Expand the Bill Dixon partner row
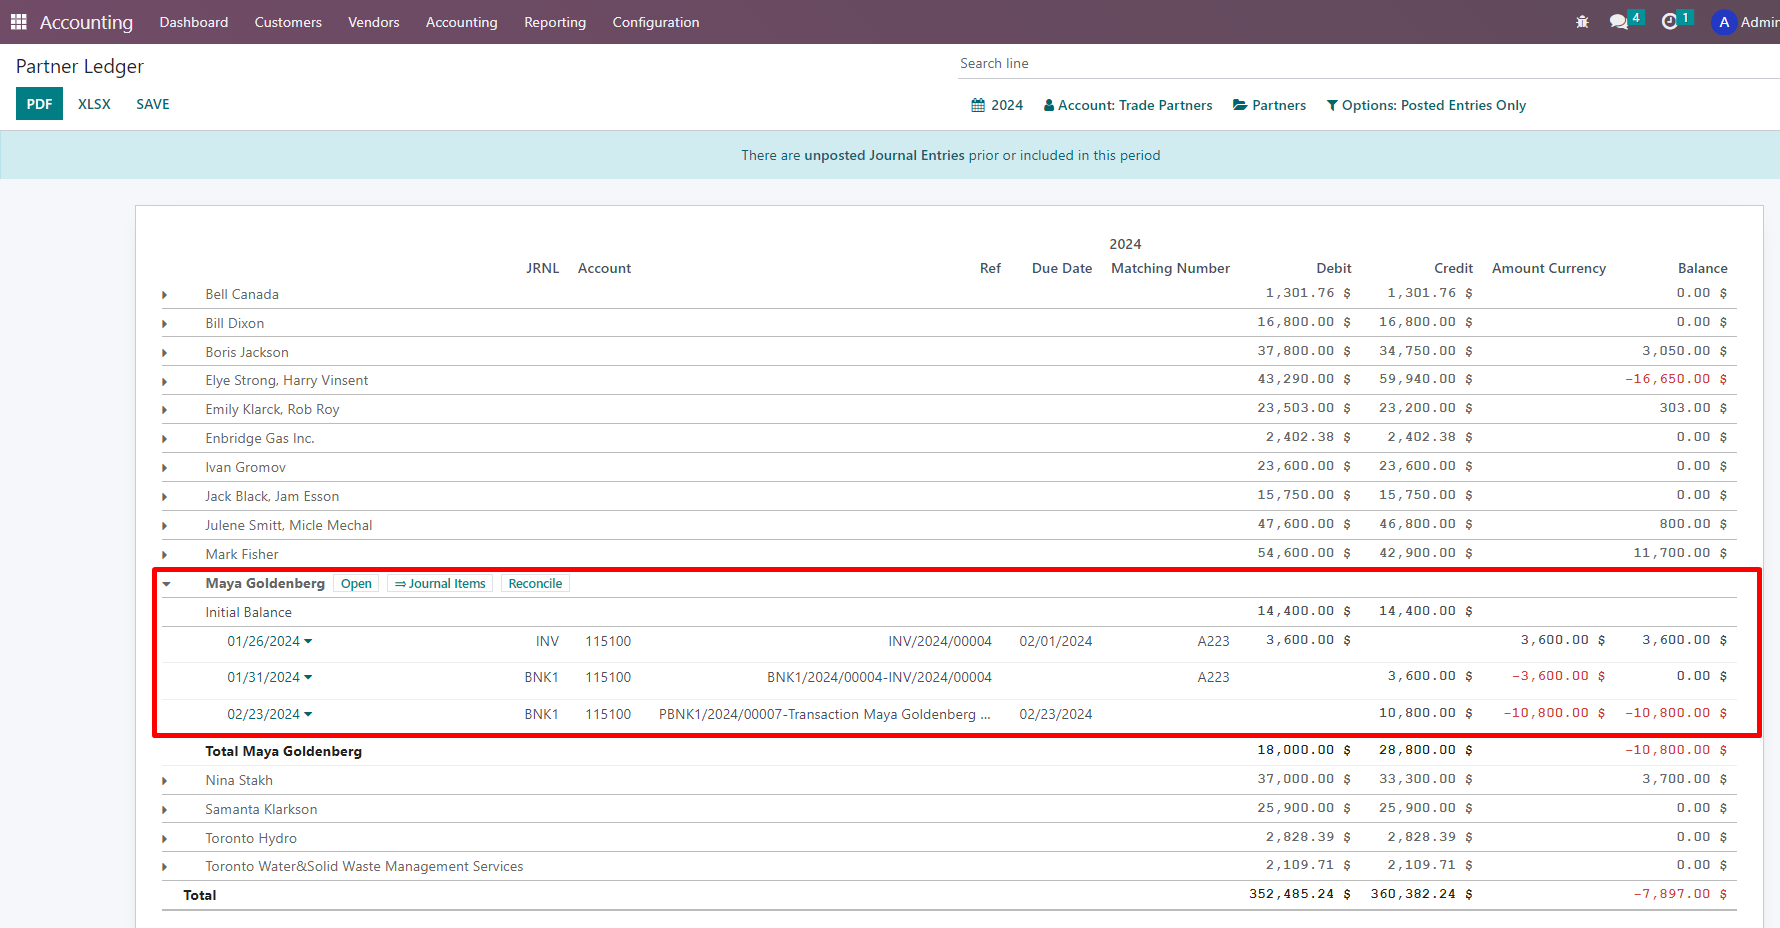 (164, 324)
